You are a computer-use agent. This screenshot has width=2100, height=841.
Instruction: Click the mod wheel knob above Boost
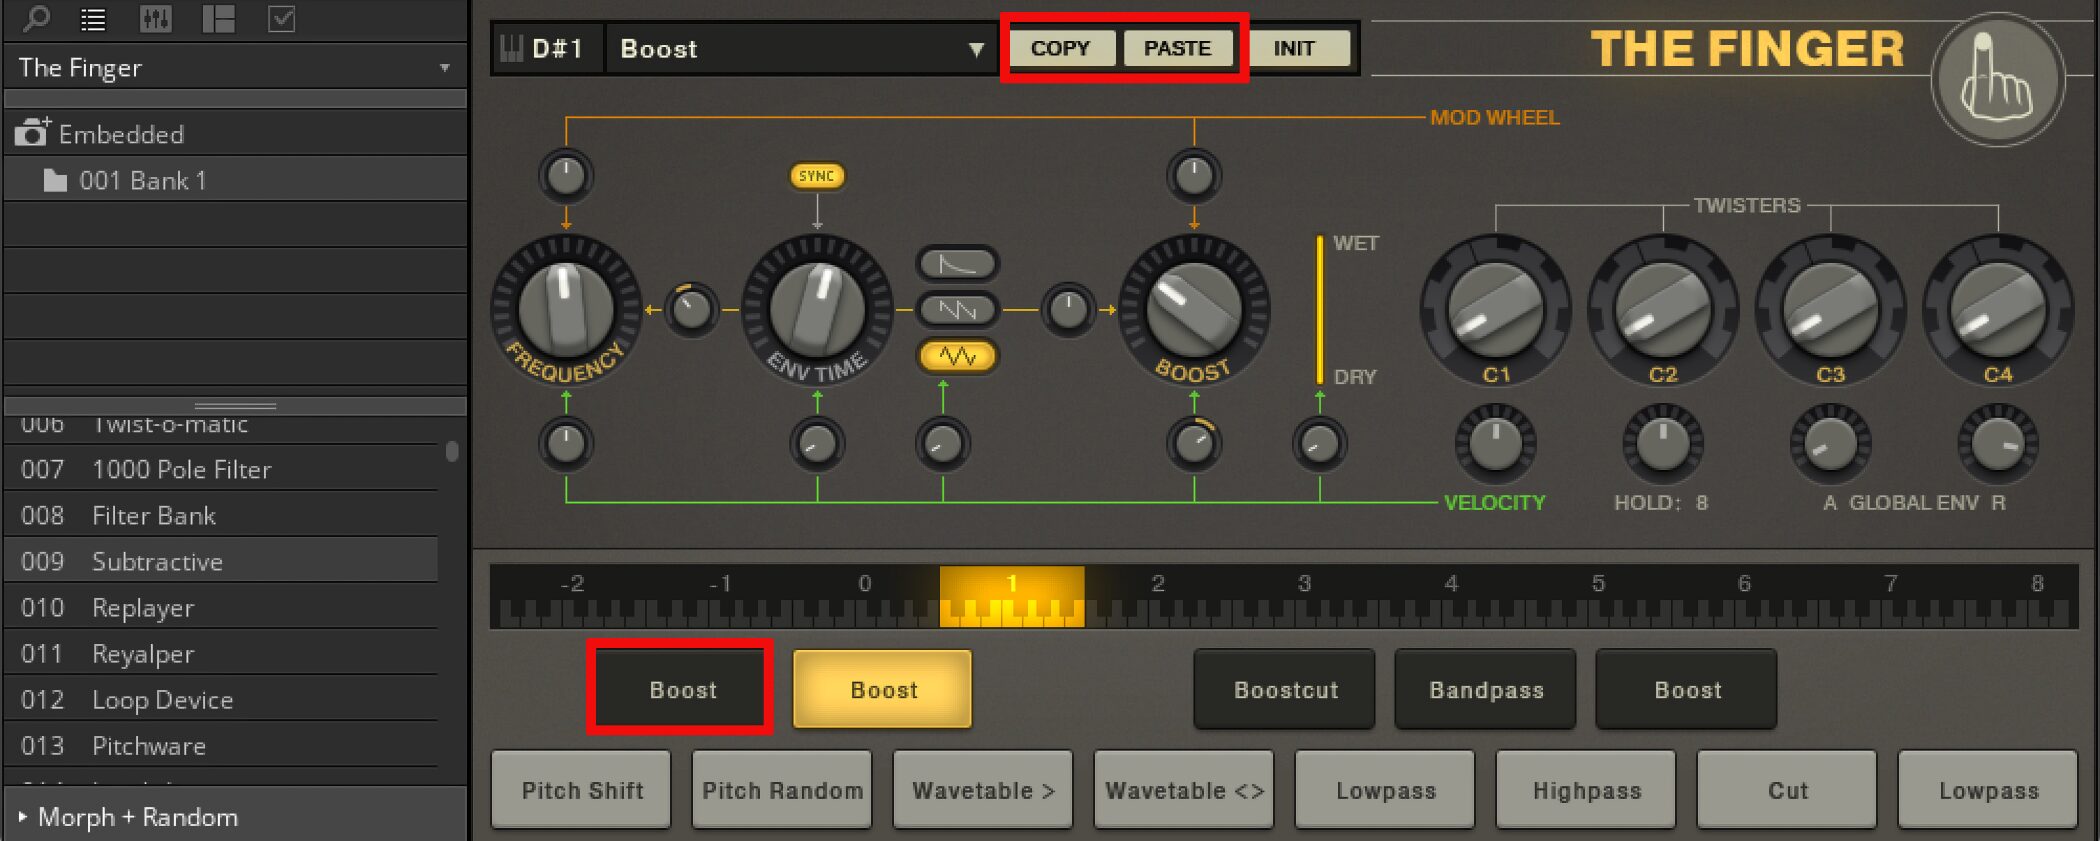1193,176
